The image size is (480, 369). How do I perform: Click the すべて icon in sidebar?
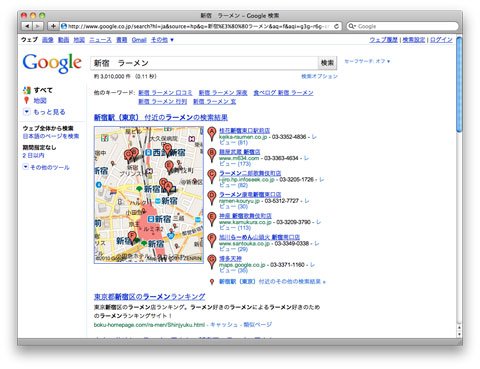[27, 90]
